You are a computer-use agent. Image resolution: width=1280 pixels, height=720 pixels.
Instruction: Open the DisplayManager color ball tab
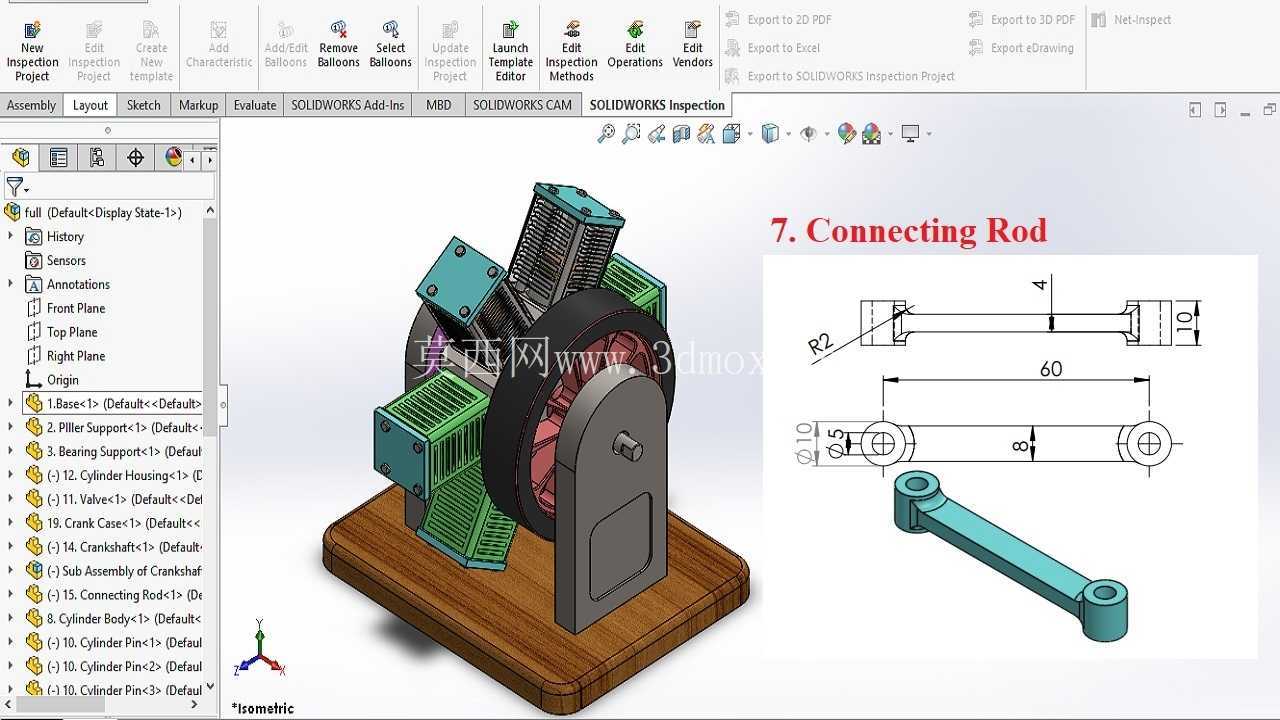[x=173, y=157]
